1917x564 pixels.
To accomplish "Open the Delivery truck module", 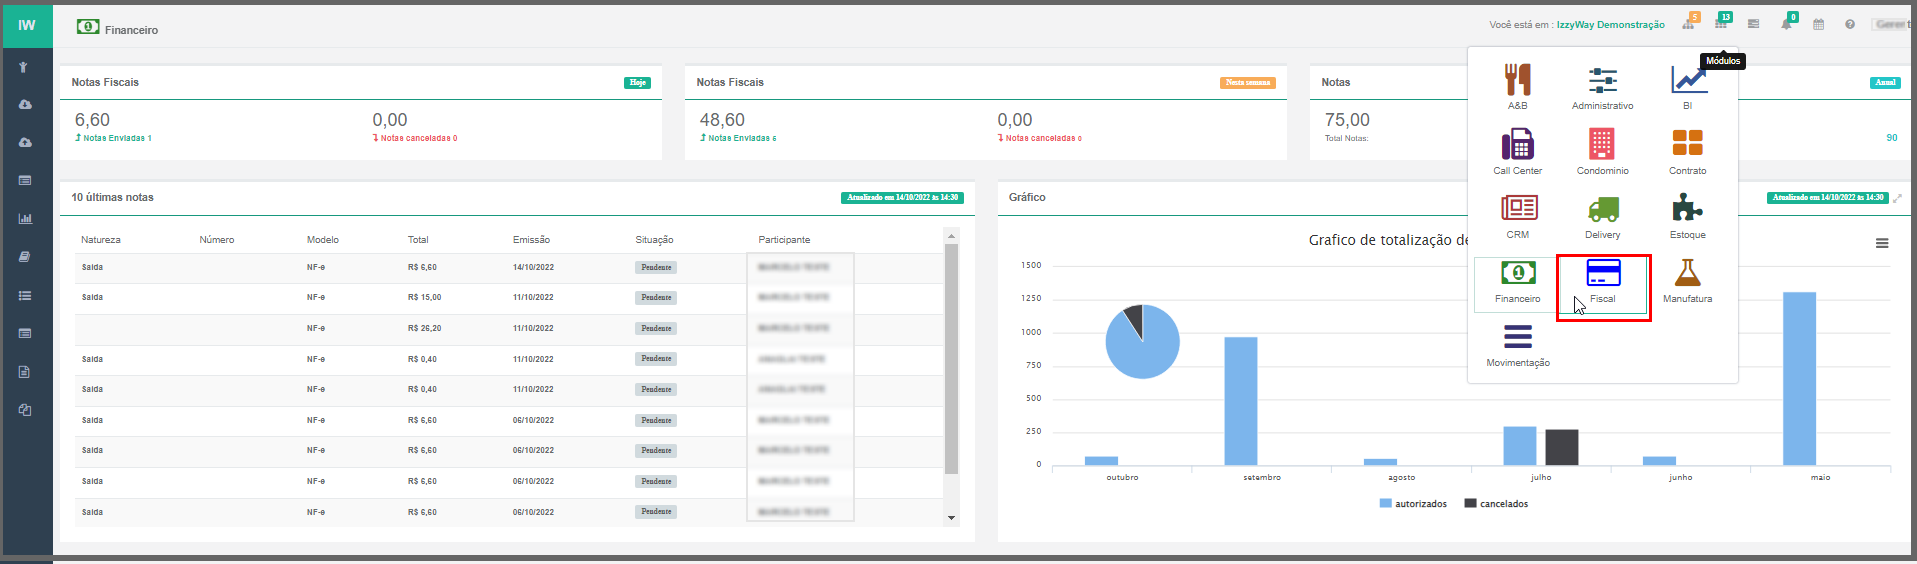I will click(x=1602, y=216).
